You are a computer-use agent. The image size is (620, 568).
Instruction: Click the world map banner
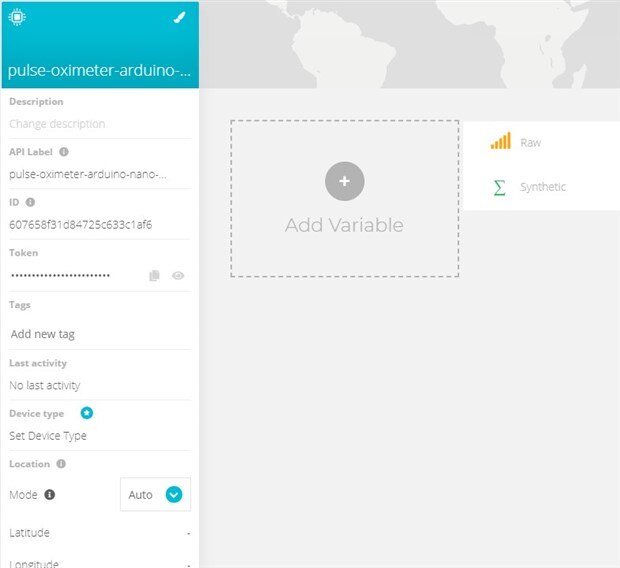(x=409, y=44)
